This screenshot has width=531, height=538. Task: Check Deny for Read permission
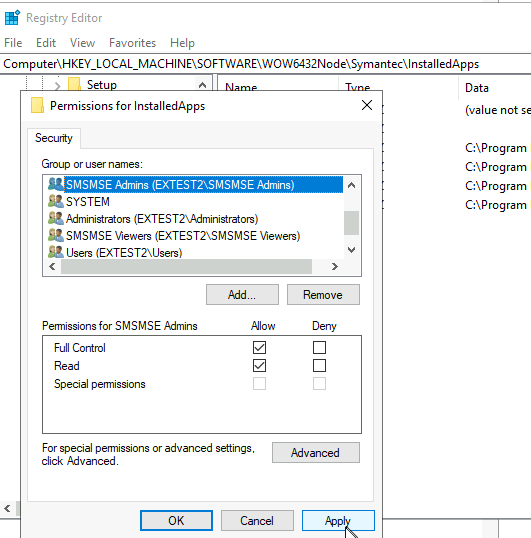pos(319,365)
